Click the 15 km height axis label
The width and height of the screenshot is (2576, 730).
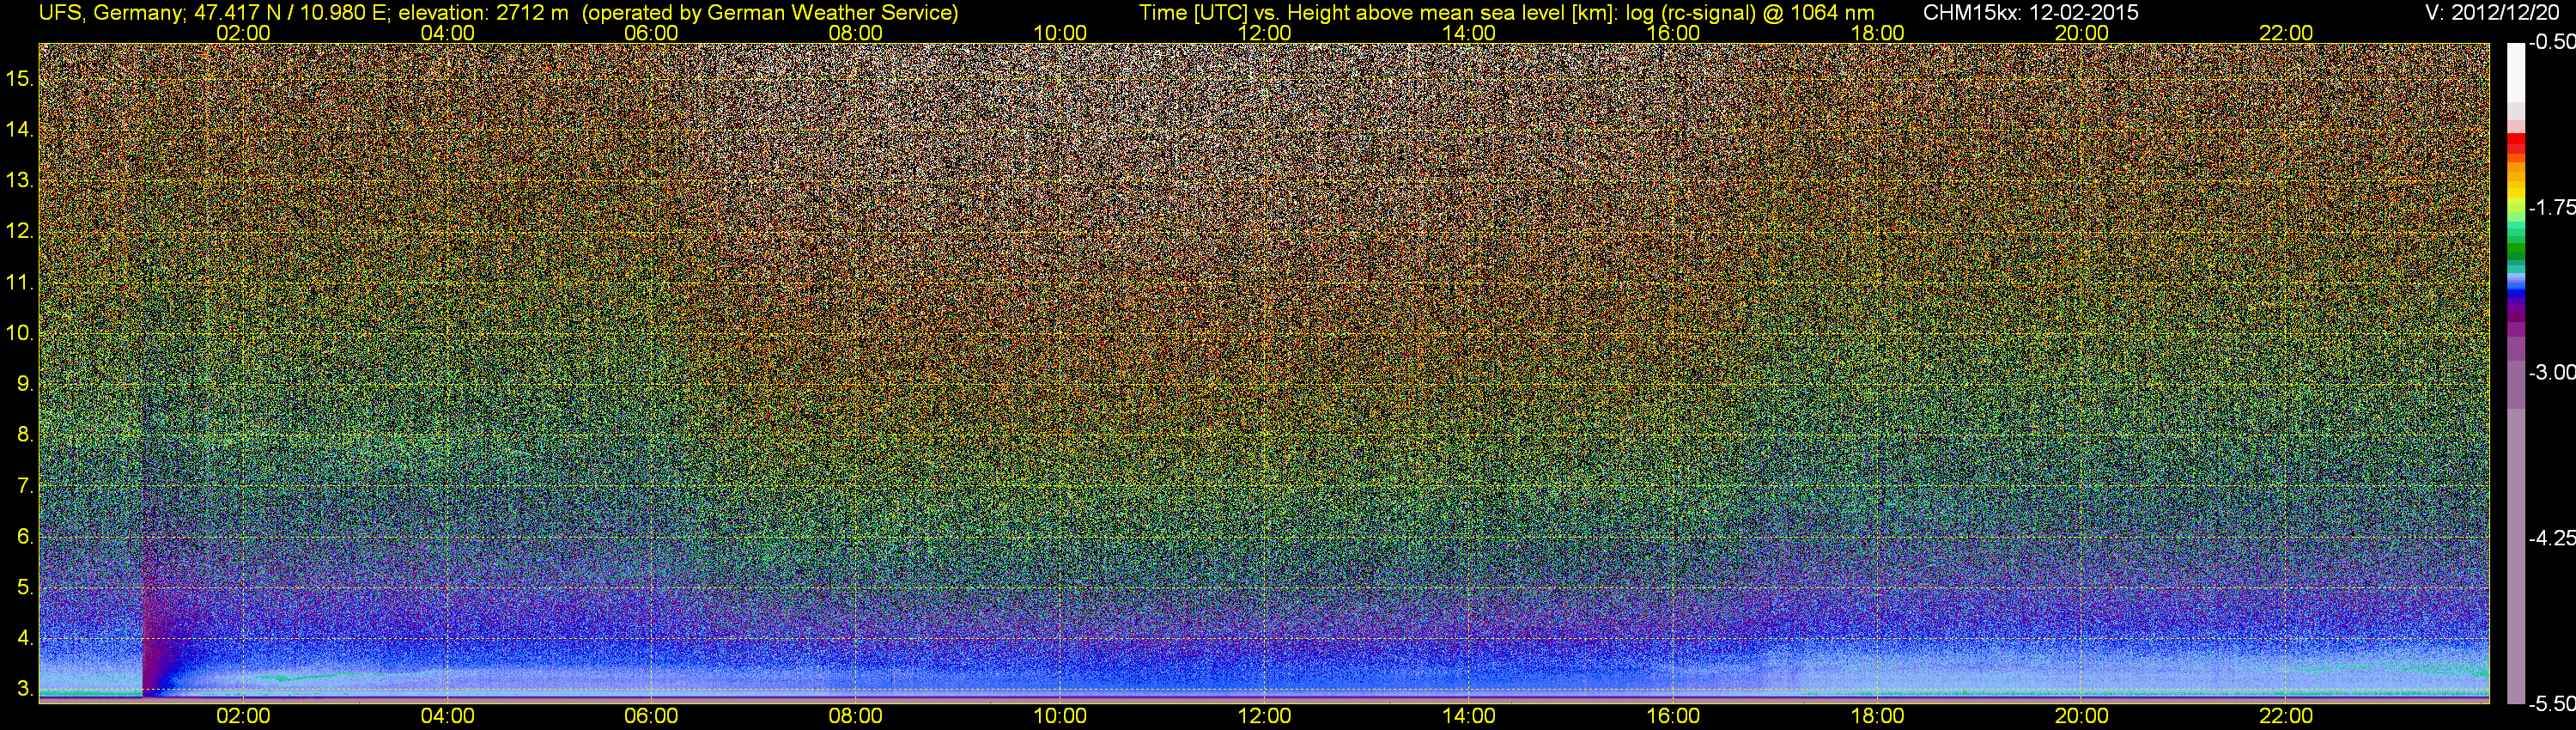tap(19, 78)
